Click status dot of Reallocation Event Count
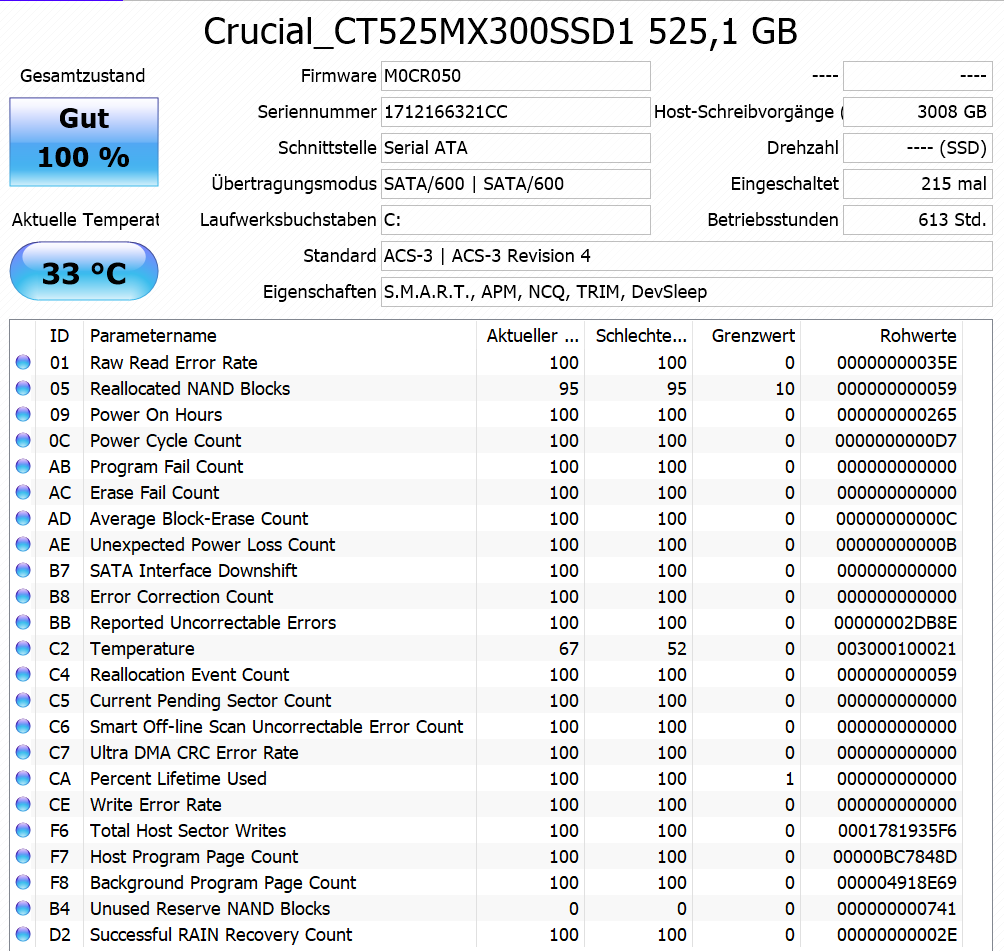The width and height of the screenshot is (1004, 951). [x=23, y=674]
